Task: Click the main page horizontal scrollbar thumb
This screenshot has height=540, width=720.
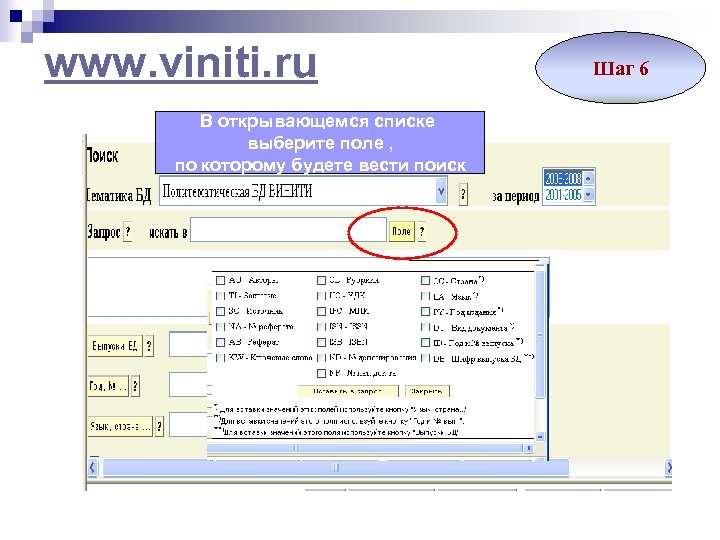Action: click(336, 467)
